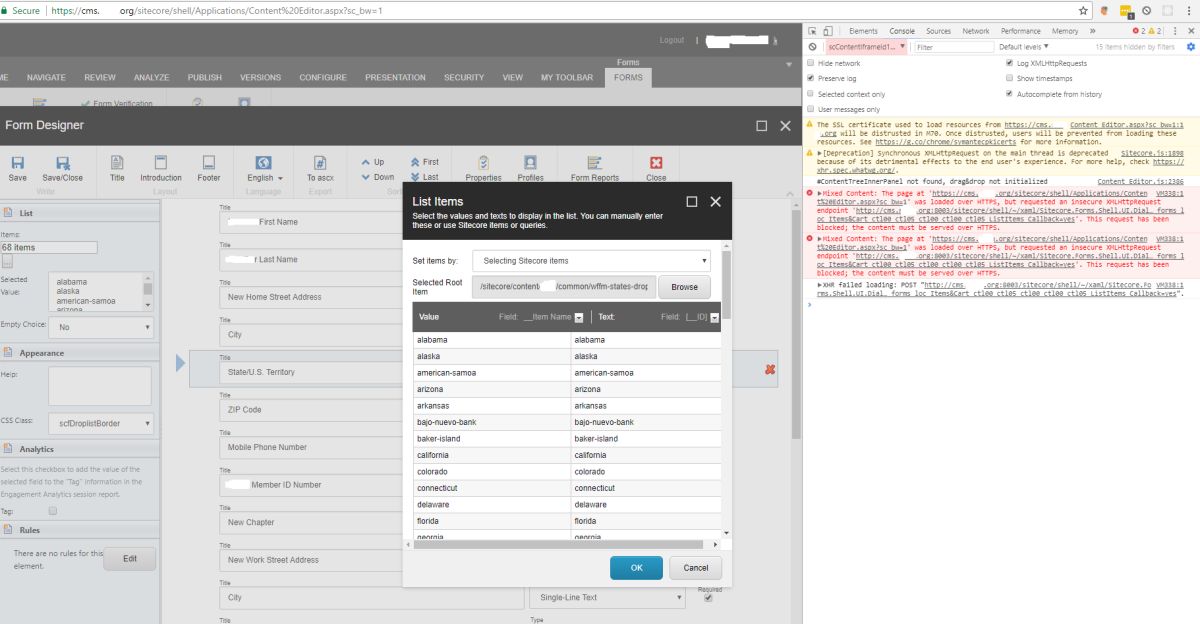Screen dimensions: 1200x624
Task: Cancel the List Items dialog
Action: pos(695,568)
